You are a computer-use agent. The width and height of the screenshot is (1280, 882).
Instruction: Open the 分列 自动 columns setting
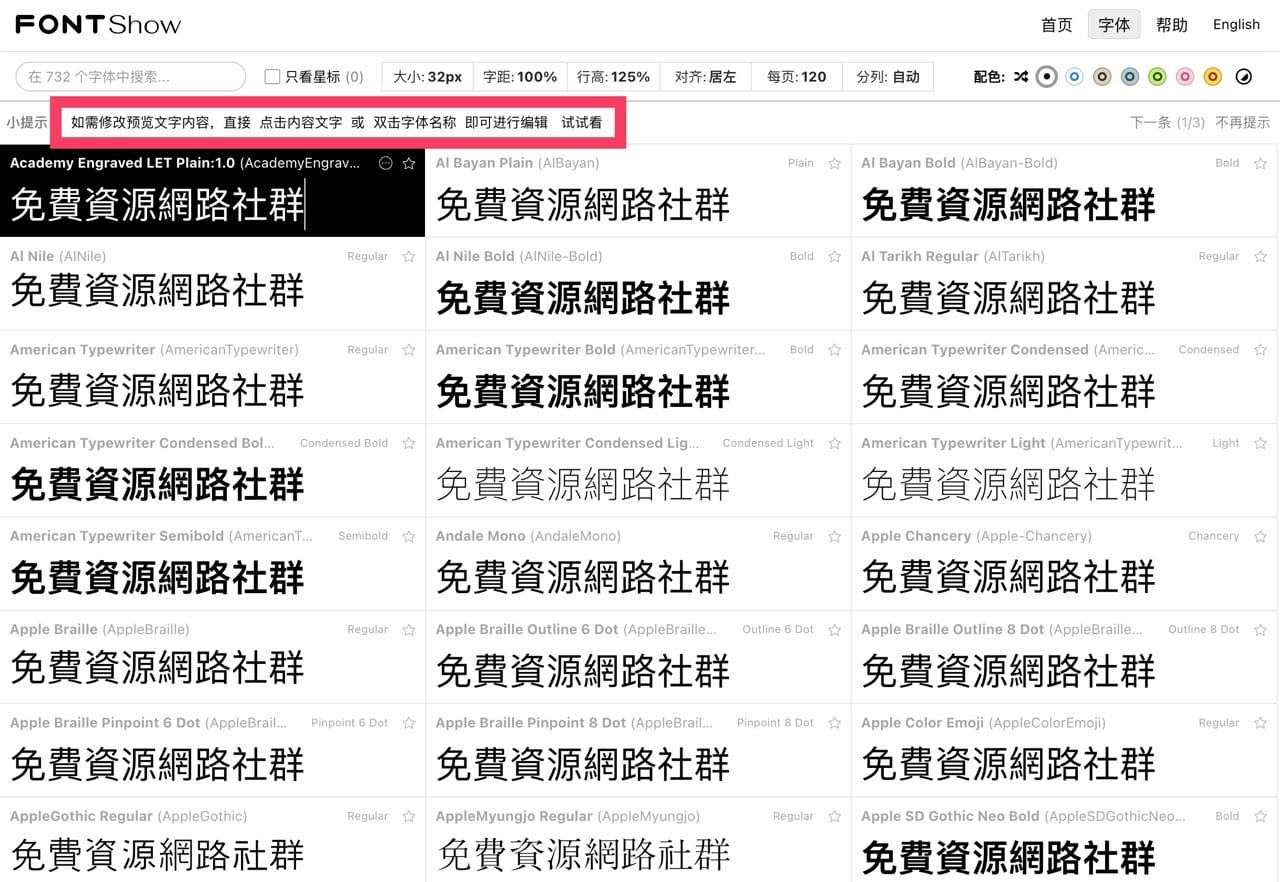click(x=888, y=77)
